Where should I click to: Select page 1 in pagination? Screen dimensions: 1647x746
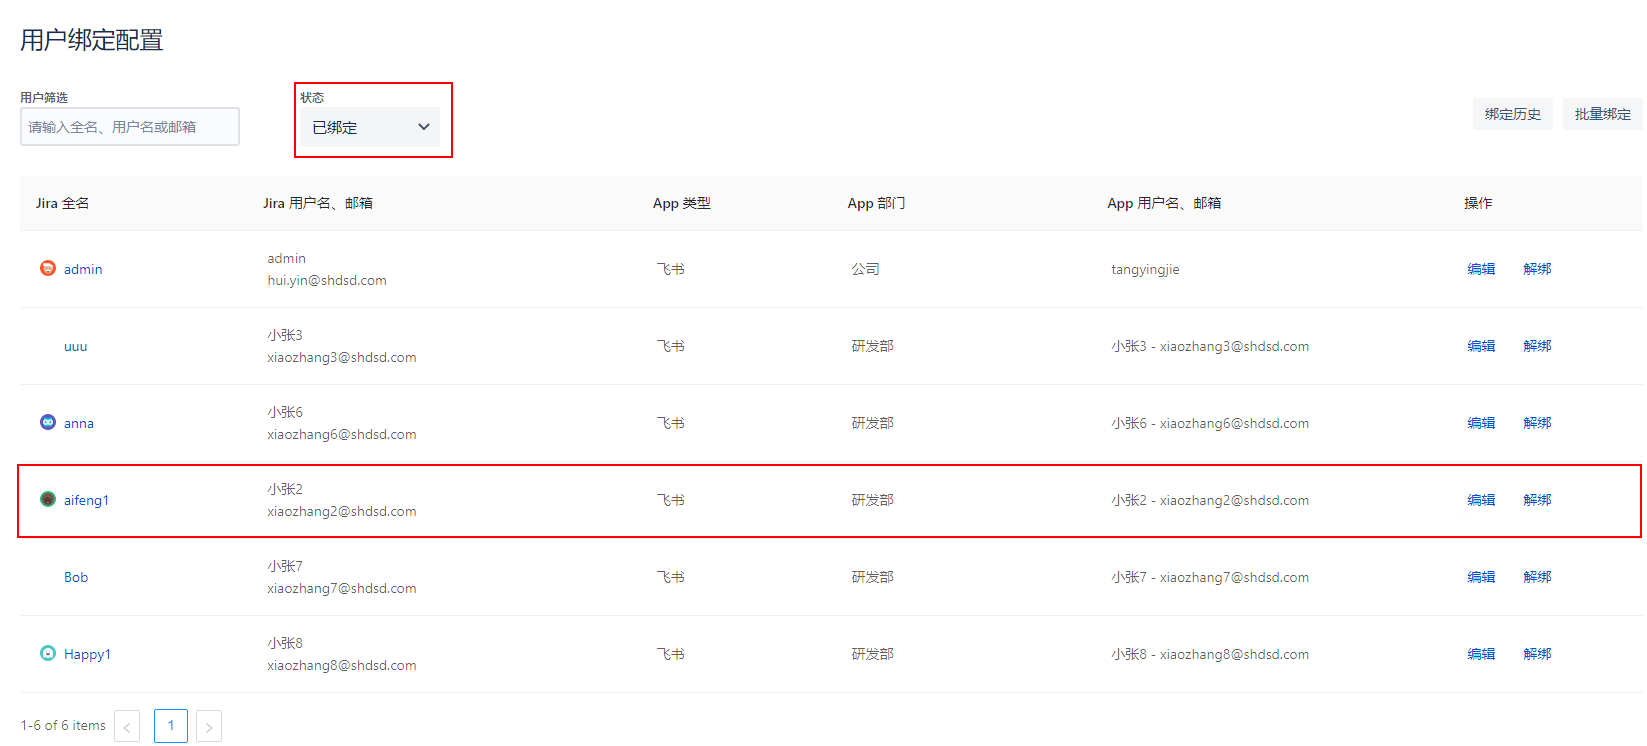pos(171,726)
